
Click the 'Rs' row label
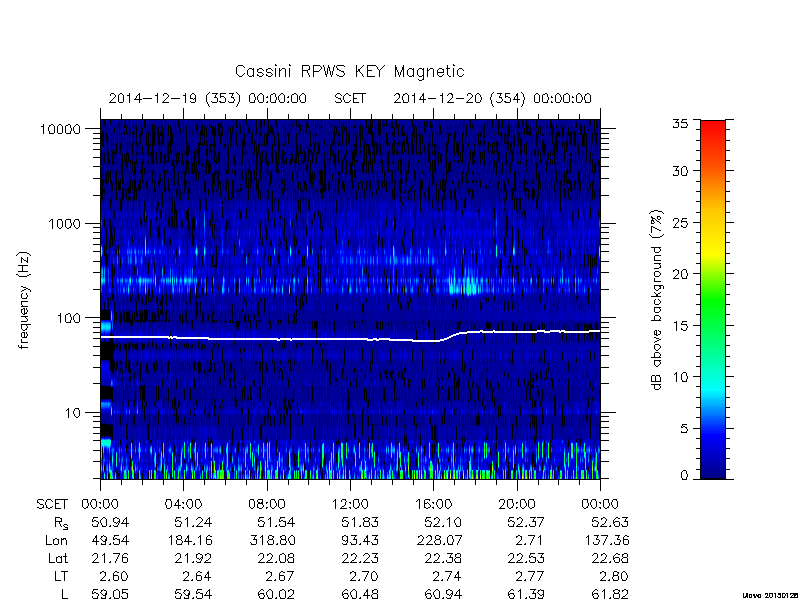[61, 523]
